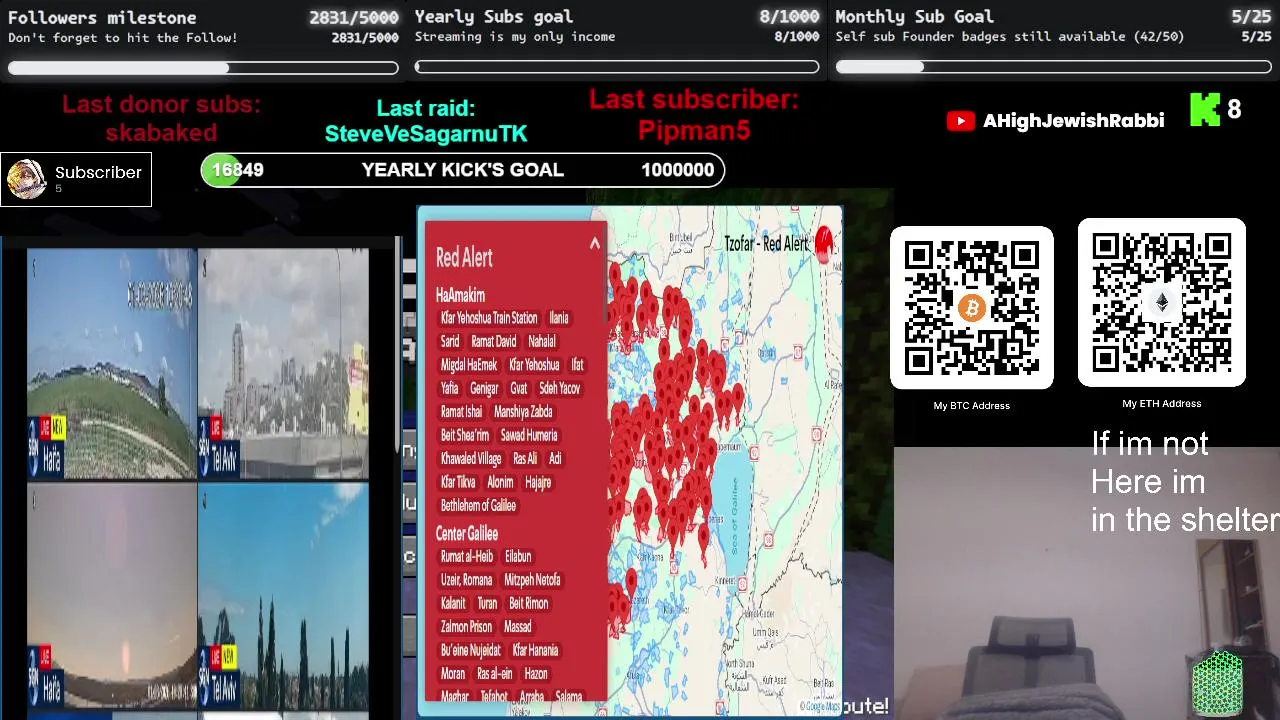
Task: Click the Kfar Hanania location tag
Action: (x=535, y=650)
